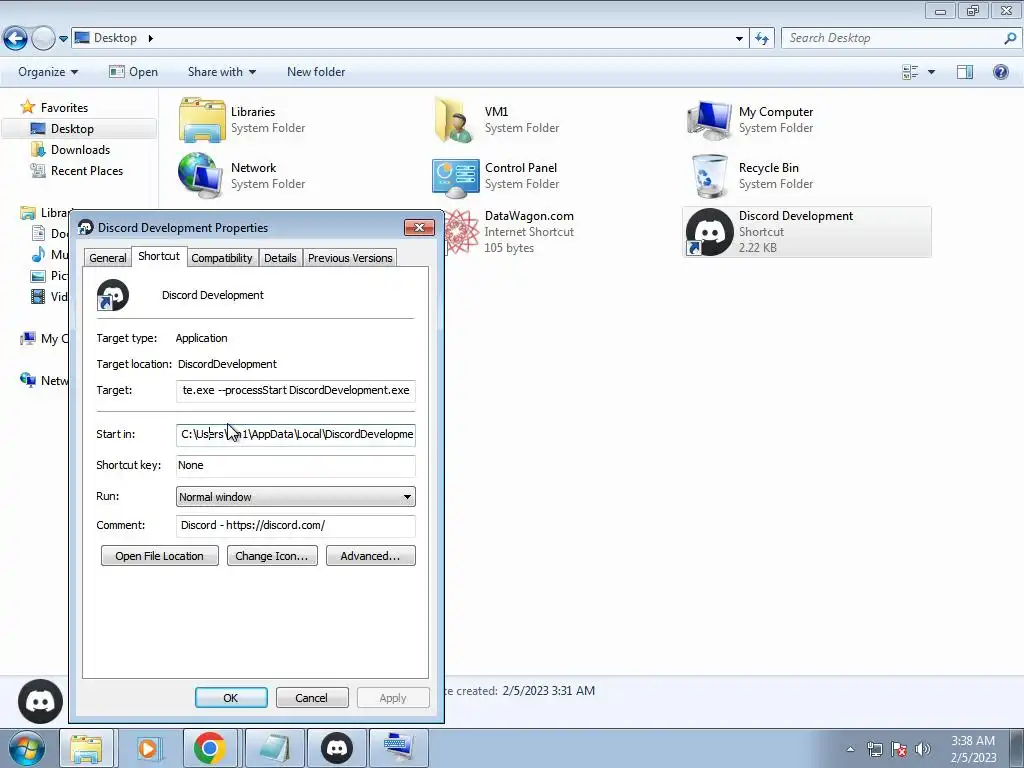Viewport: 1024px width, 768px height.
Task: Refresh the Desktop folder view
Action: coord(762,39)
